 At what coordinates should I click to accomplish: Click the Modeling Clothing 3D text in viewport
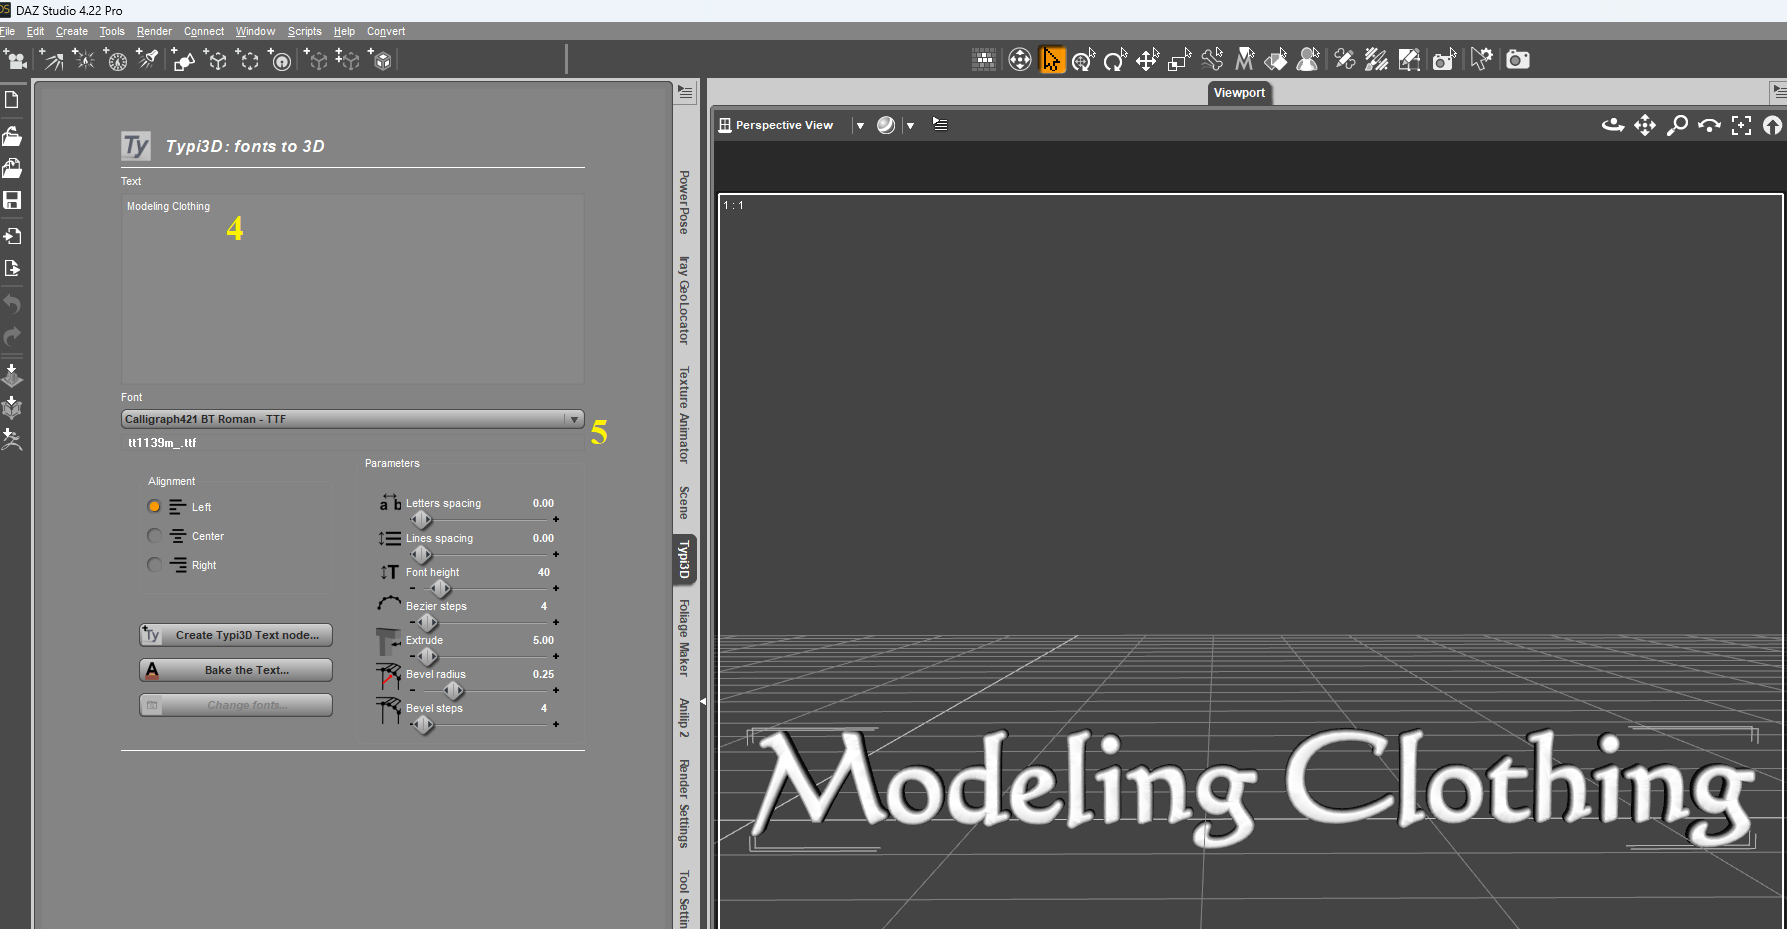pos(1252,789)
